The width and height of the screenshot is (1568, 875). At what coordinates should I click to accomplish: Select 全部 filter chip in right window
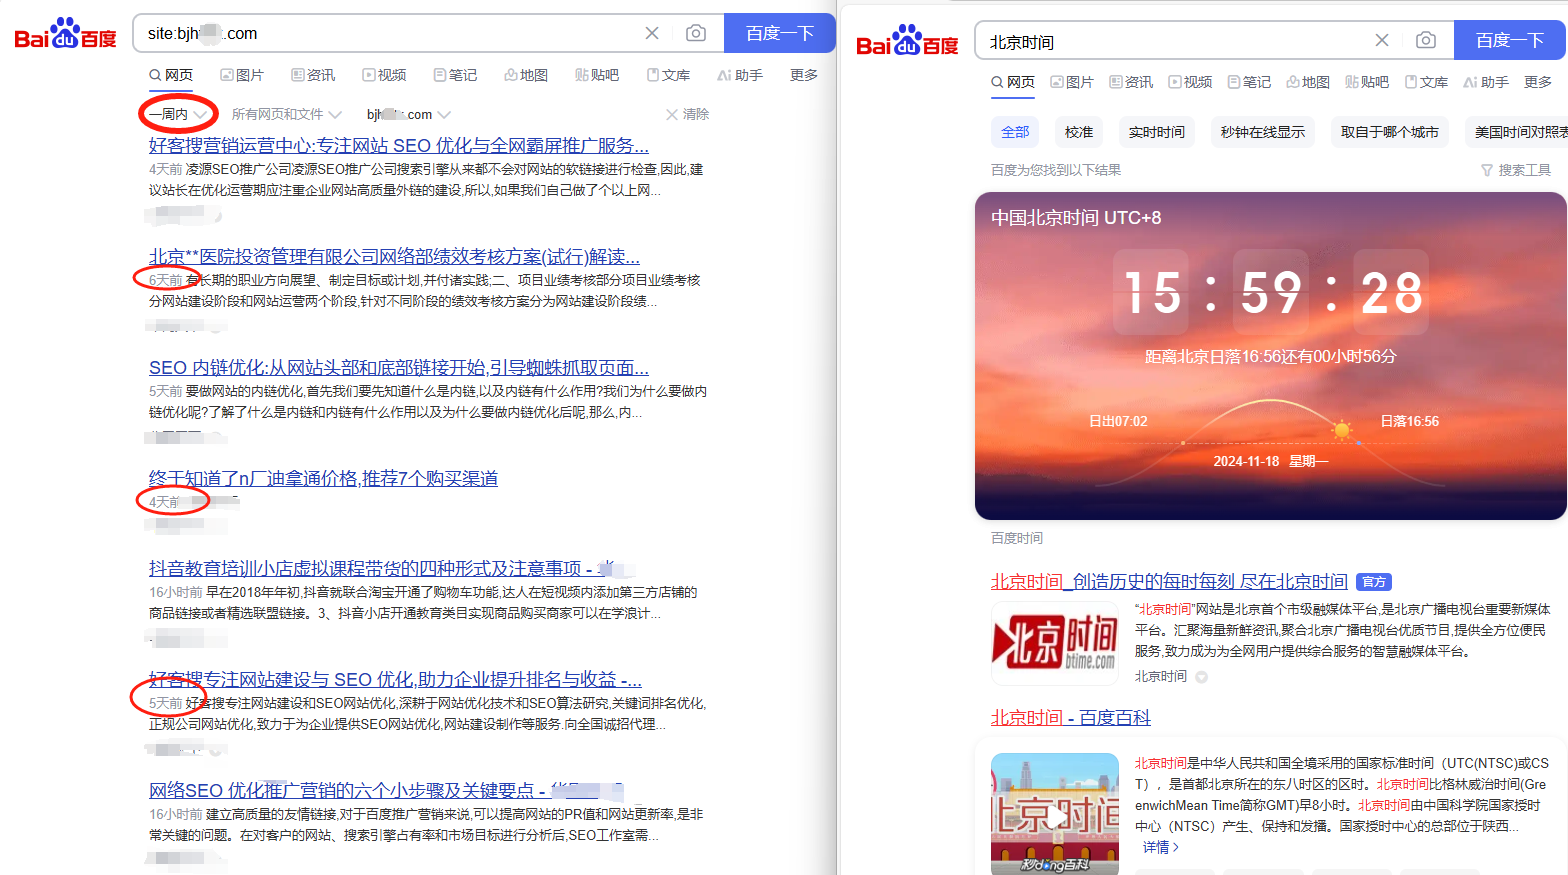tap(1015, 132)
